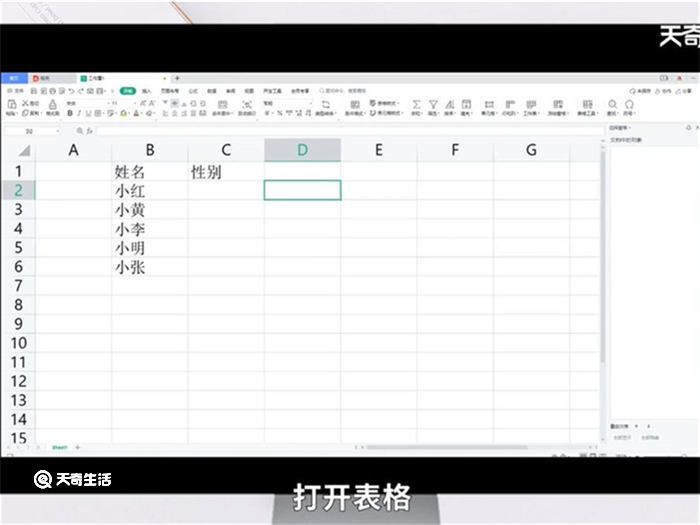Click the fx insert function icon
Image resolution: width=700 pixels, height=525 pixels.
tap(90, 131)
